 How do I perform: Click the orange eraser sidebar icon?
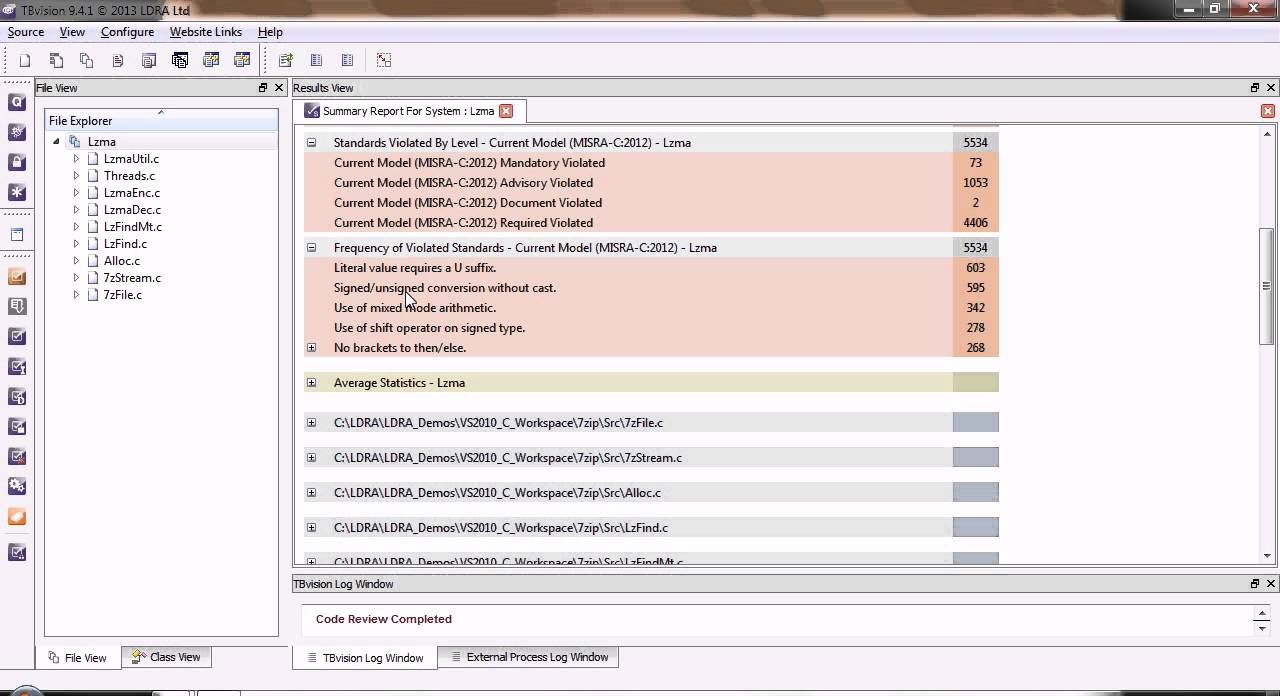(x=17, y=517)
